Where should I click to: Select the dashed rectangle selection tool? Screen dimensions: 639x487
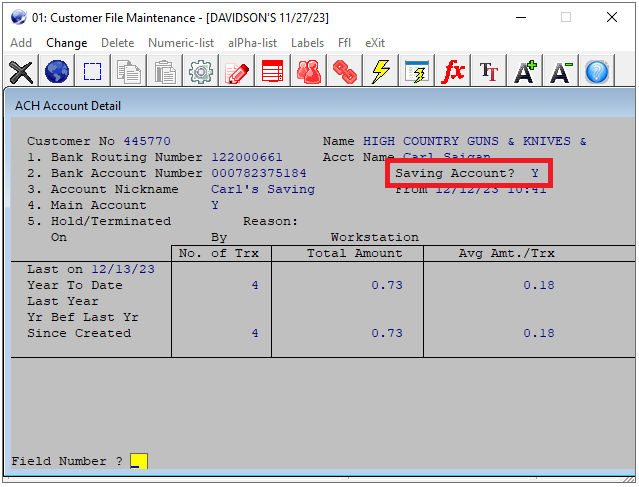93,72
